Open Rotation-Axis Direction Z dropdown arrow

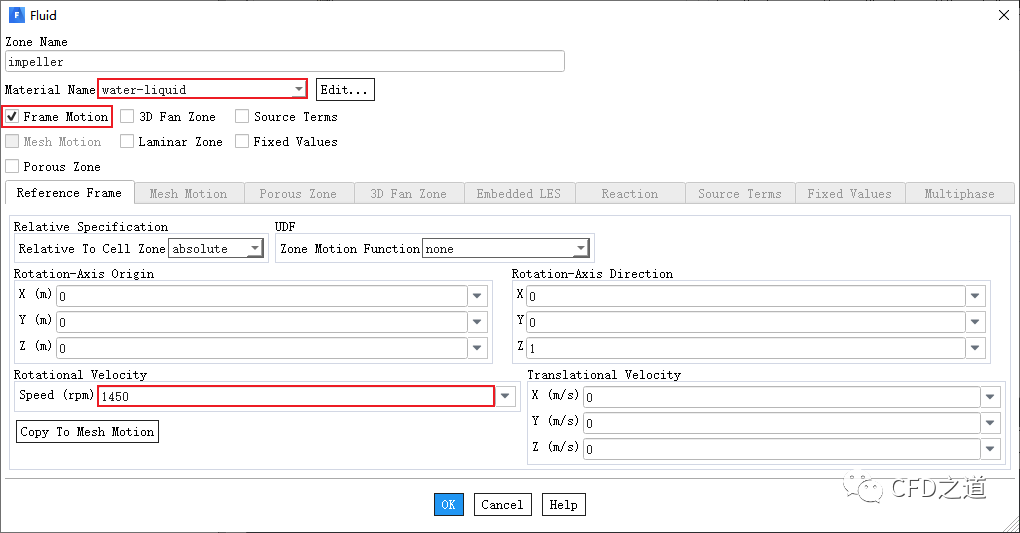click(x=977, y=347)
